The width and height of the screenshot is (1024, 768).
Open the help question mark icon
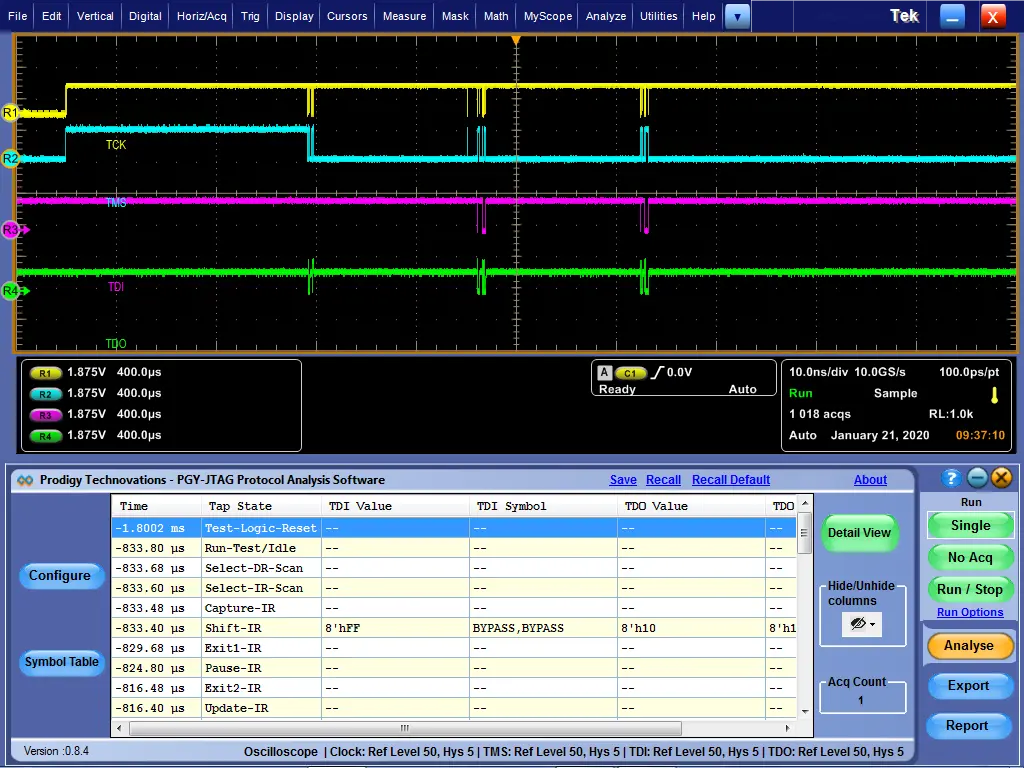click(x=951, y=478)
